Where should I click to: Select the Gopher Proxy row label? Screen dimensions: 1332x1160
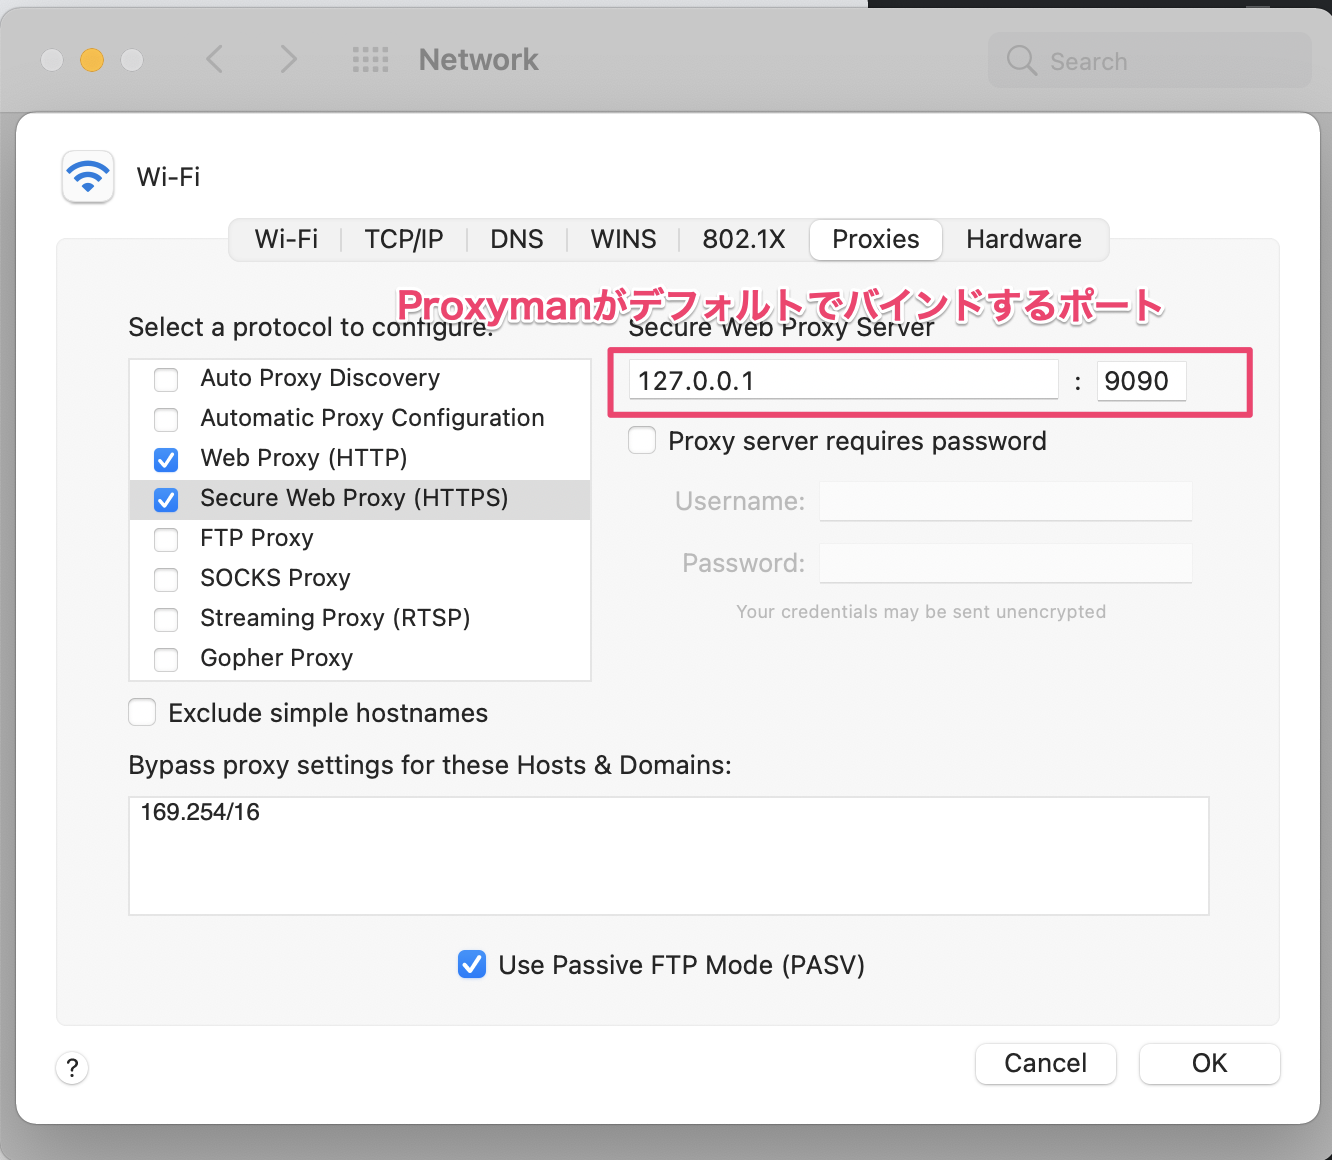pyautogui.click(x=277, y=658)
